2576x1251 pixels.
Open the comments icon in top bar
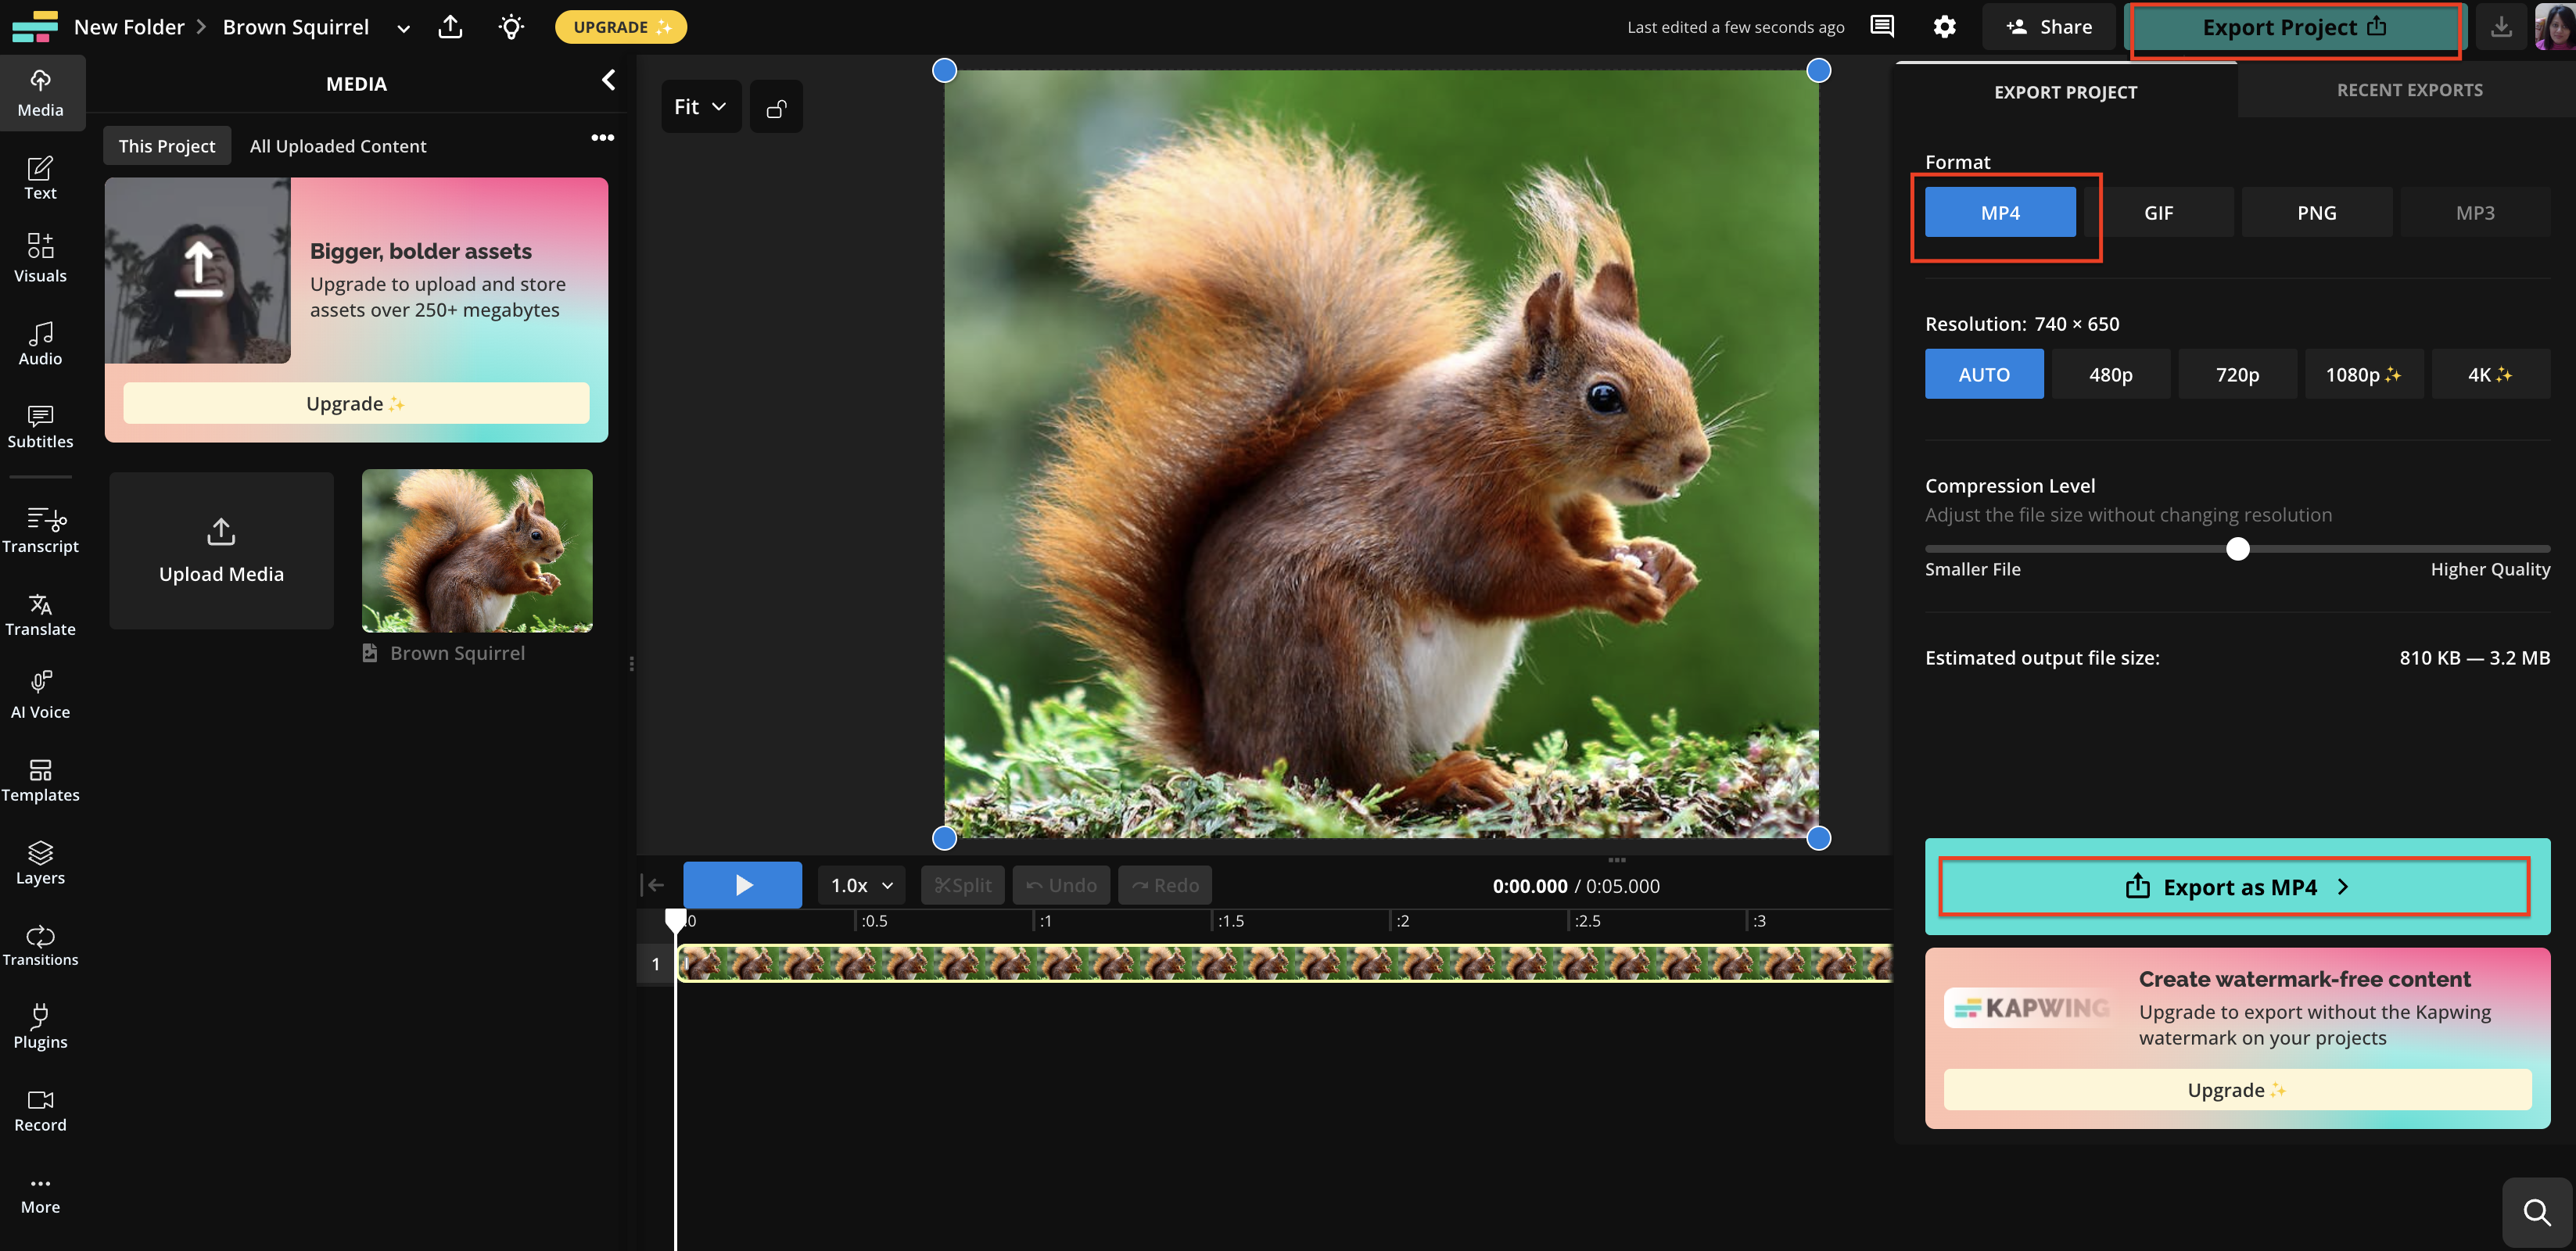coord(1881,27)
